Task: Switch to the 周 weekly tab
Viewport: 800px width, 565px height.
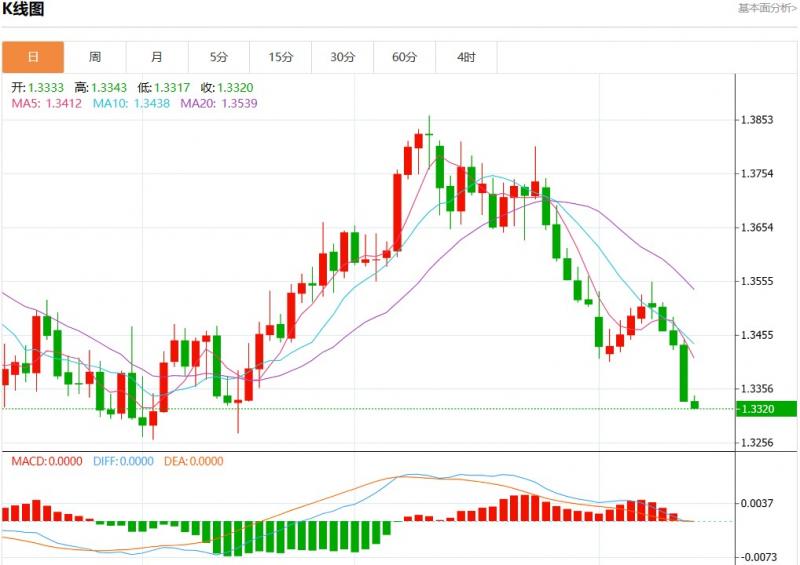Action: click(94, 57)
